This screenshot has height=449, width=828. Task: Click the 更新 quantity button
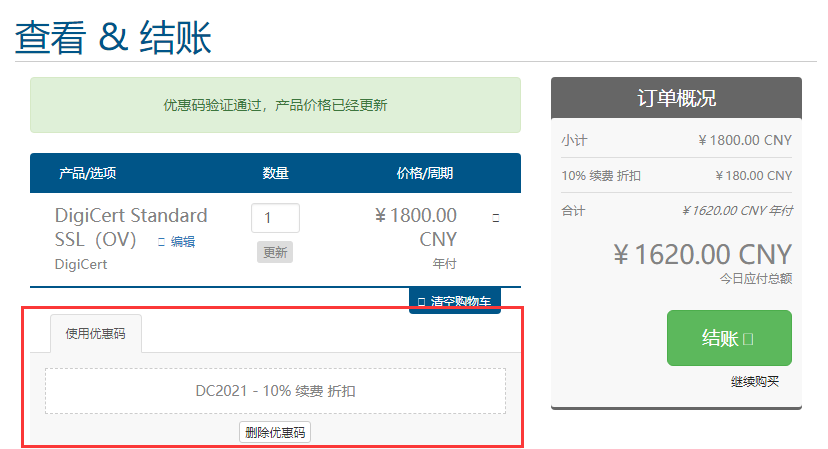pos(275,252)
